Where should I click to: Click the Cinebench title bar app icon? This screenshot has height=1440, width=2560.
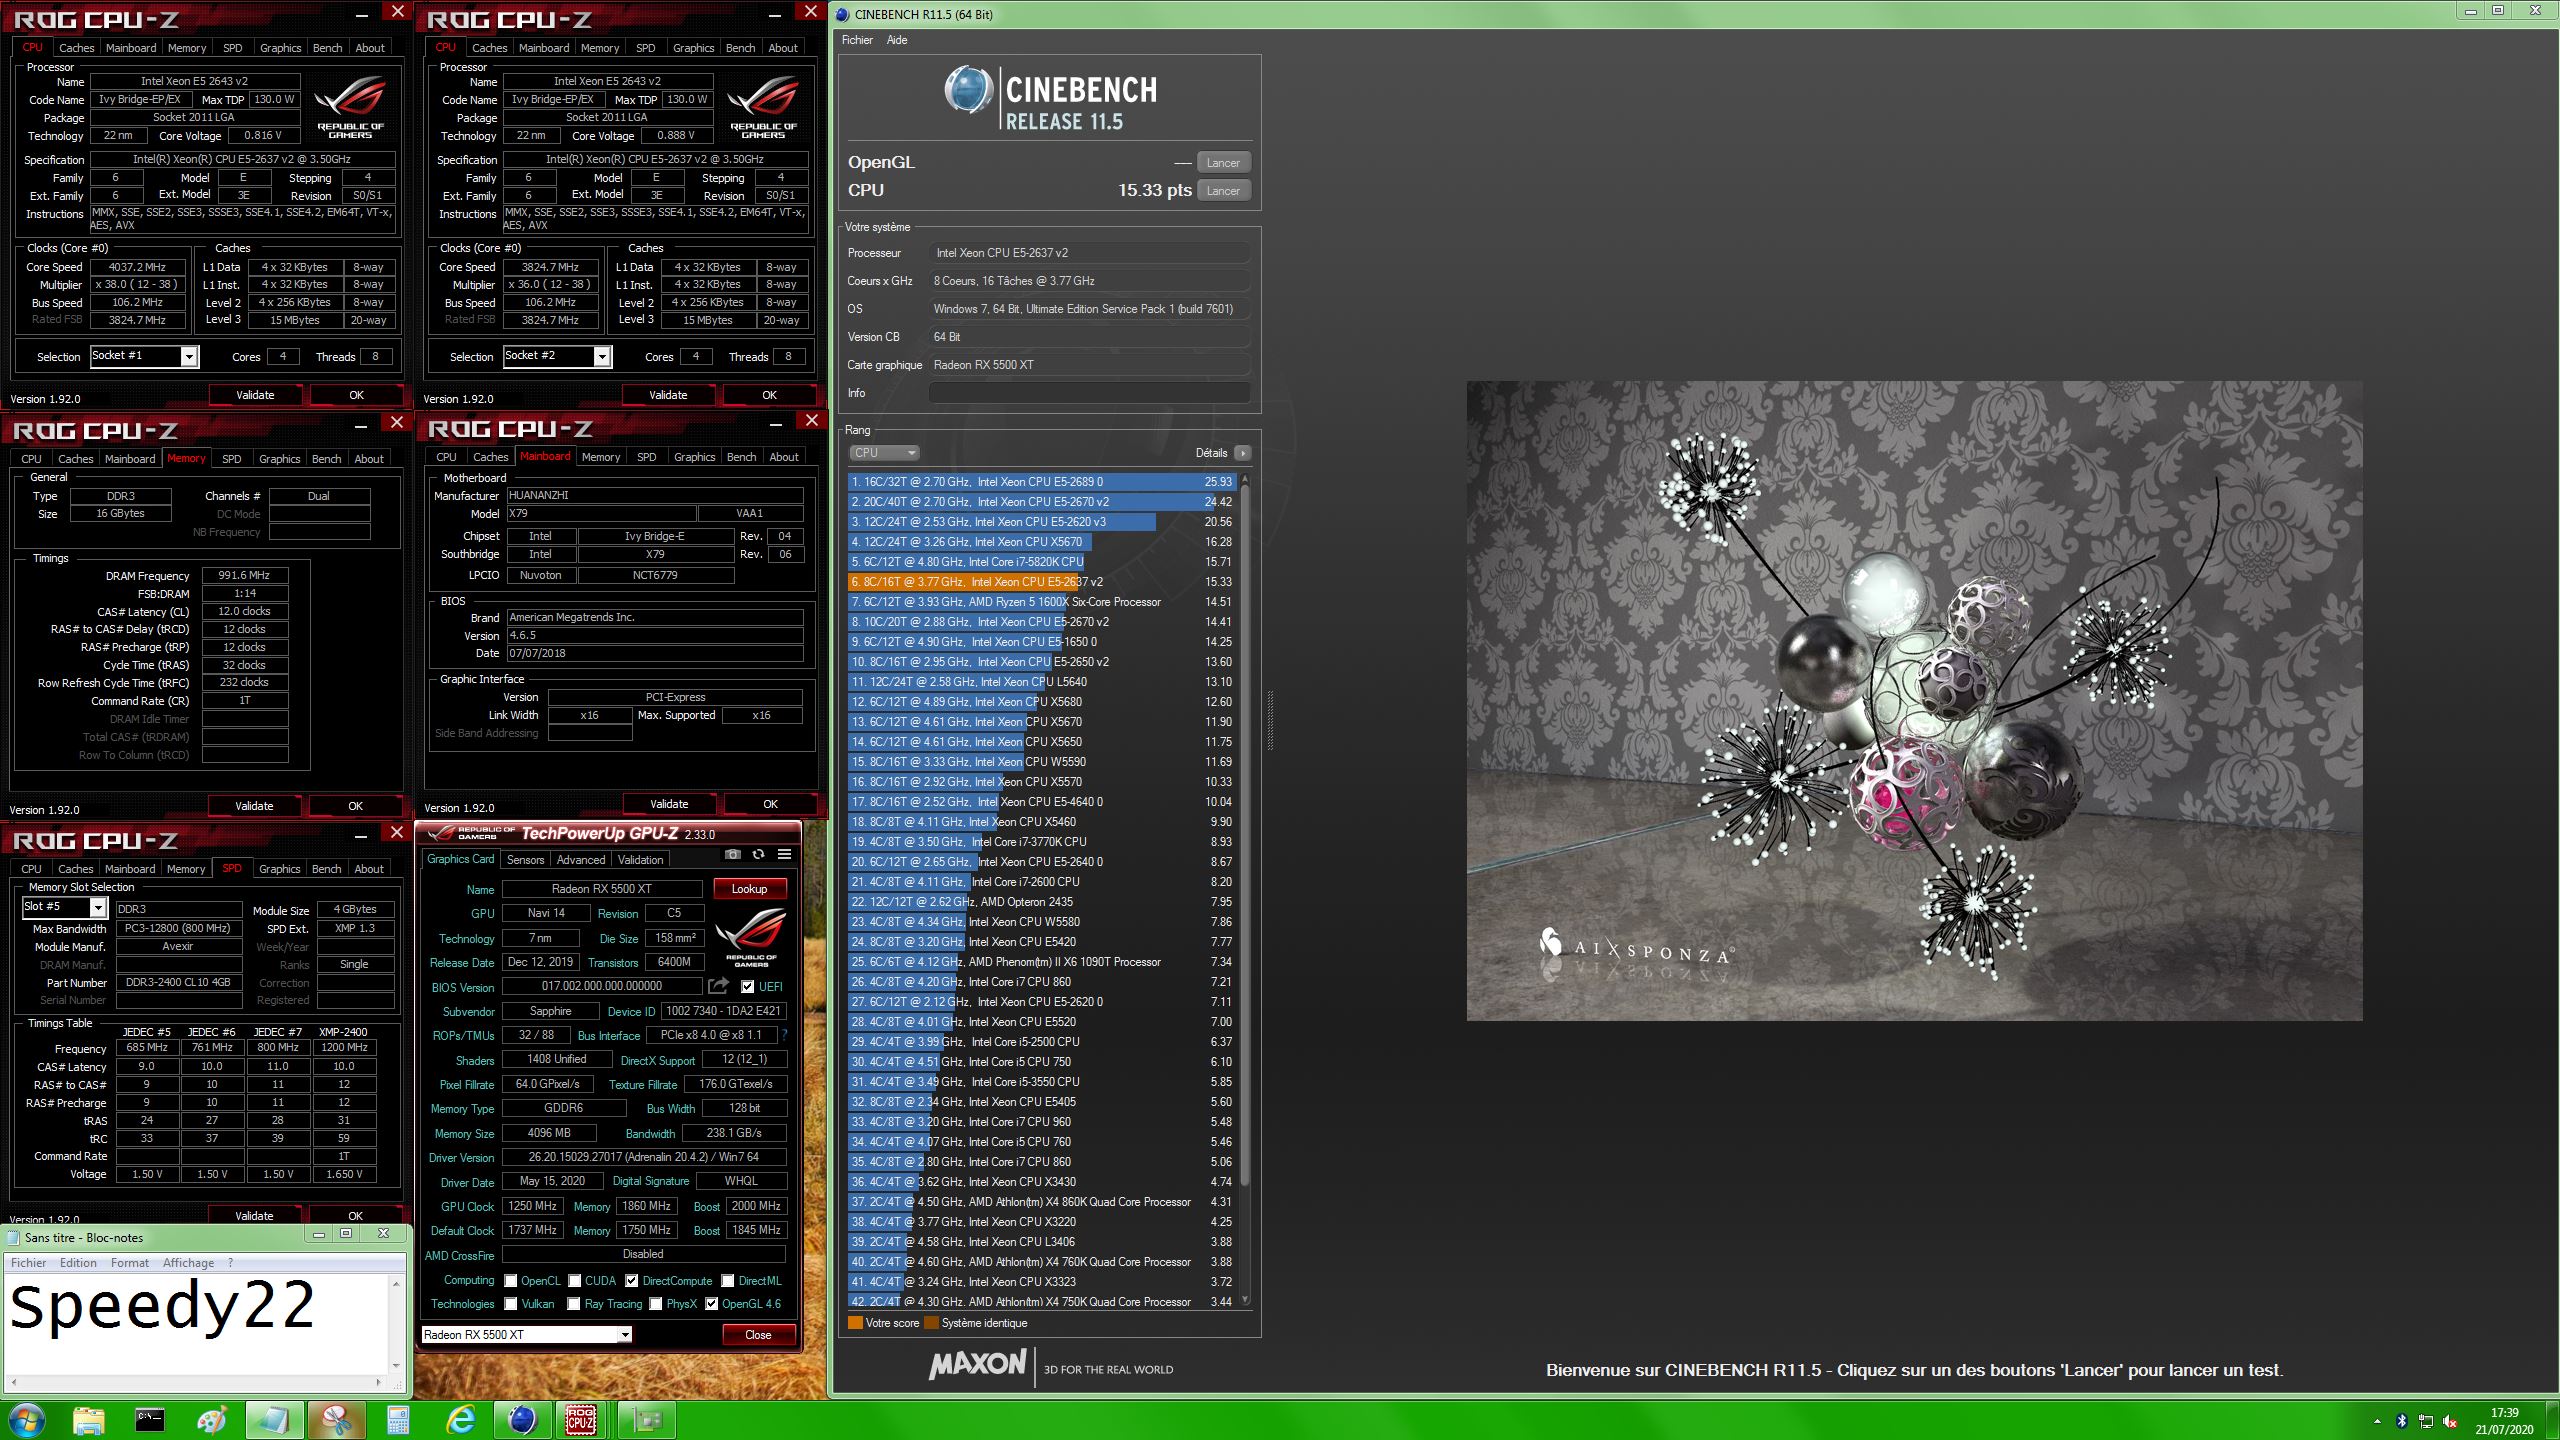tap(843, 14)
